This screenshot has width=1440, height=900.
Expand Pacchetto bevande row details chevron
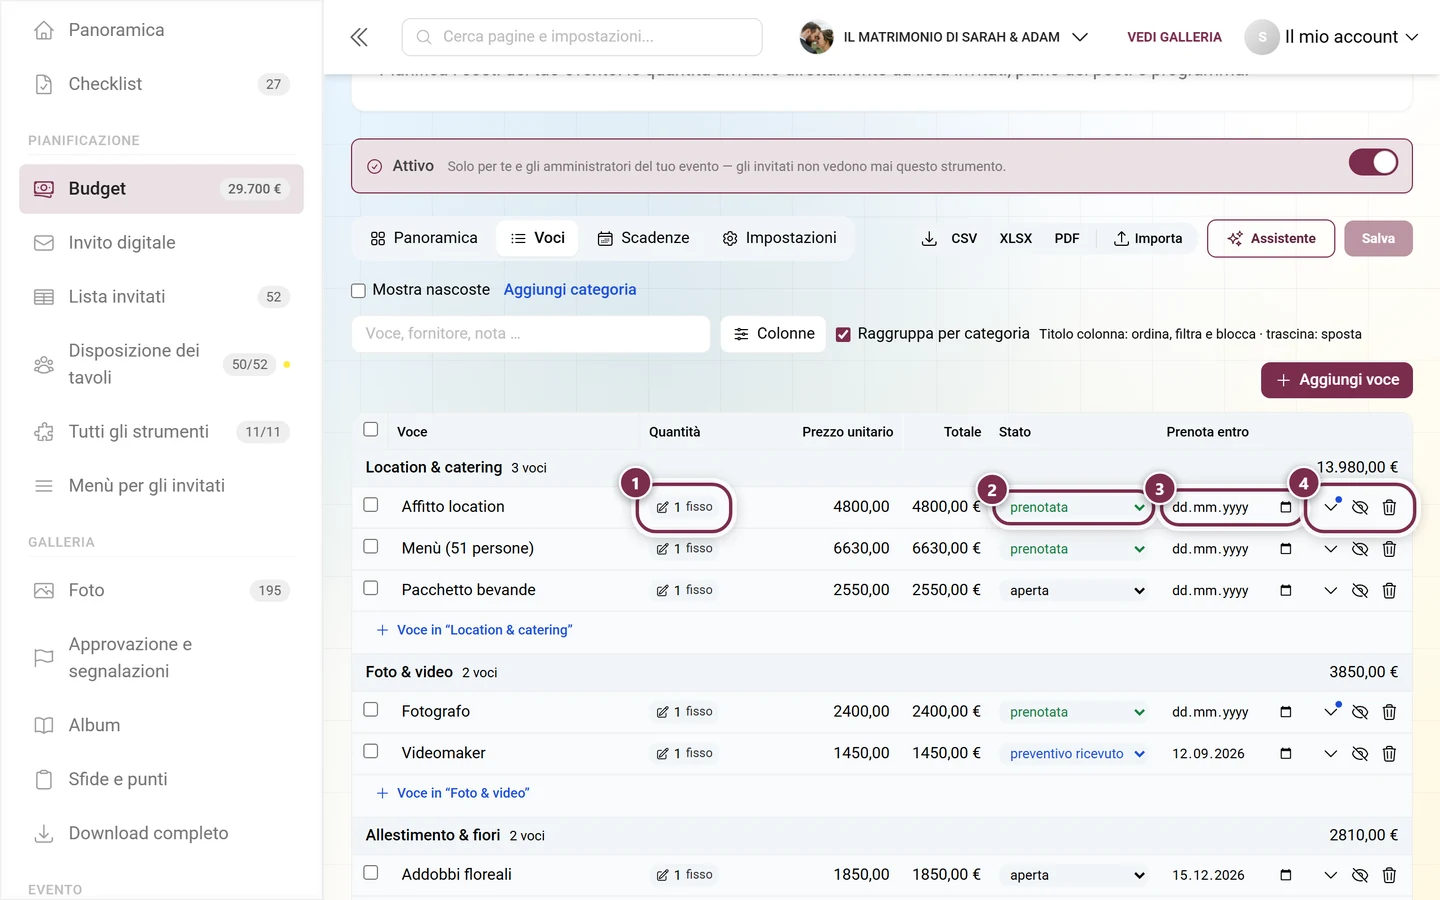pyautogui.click(x=1330, y=590)
